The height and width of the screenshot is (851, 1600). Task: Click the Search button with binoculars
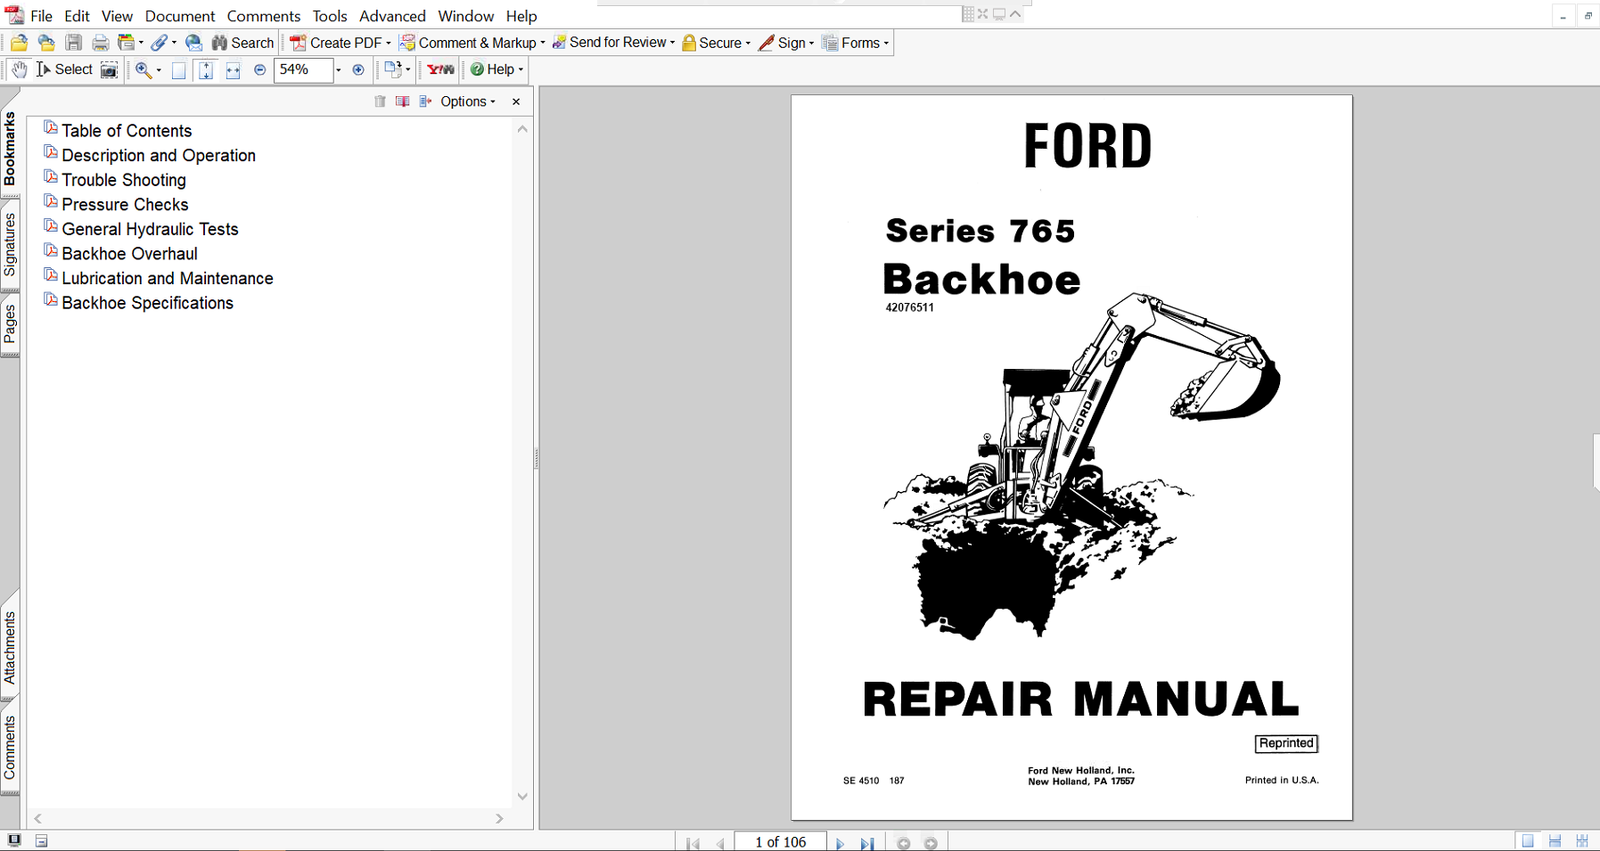[x=242, y=43]
